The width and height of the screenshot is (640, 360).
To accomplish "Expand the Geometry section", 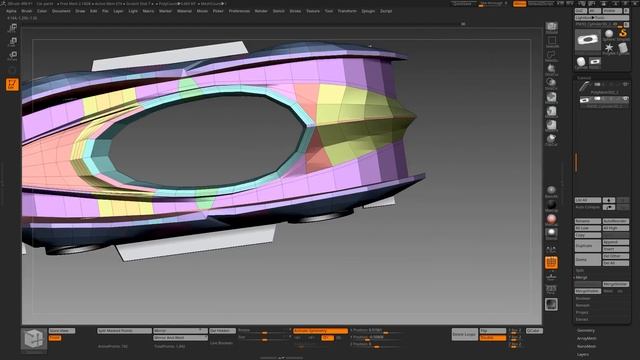I will coord(586,331).
